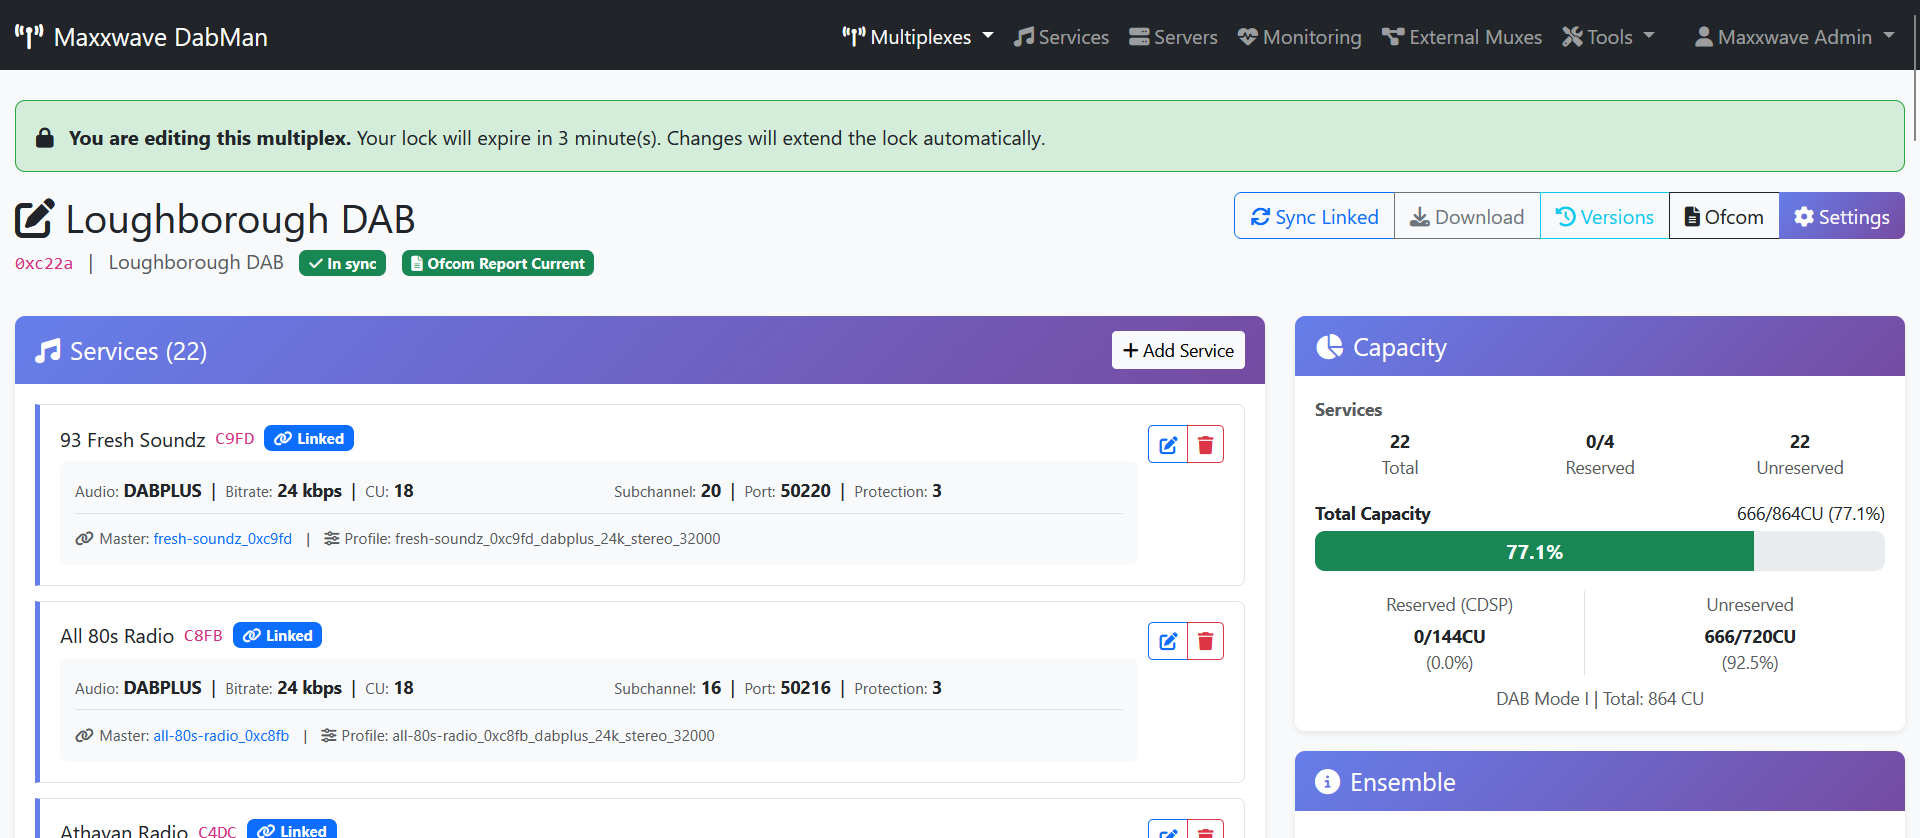This screenshot has width=1920, height=838.
Task: Click the sliders icon beside fresh-soundz Profile
Action: point(331,538)
